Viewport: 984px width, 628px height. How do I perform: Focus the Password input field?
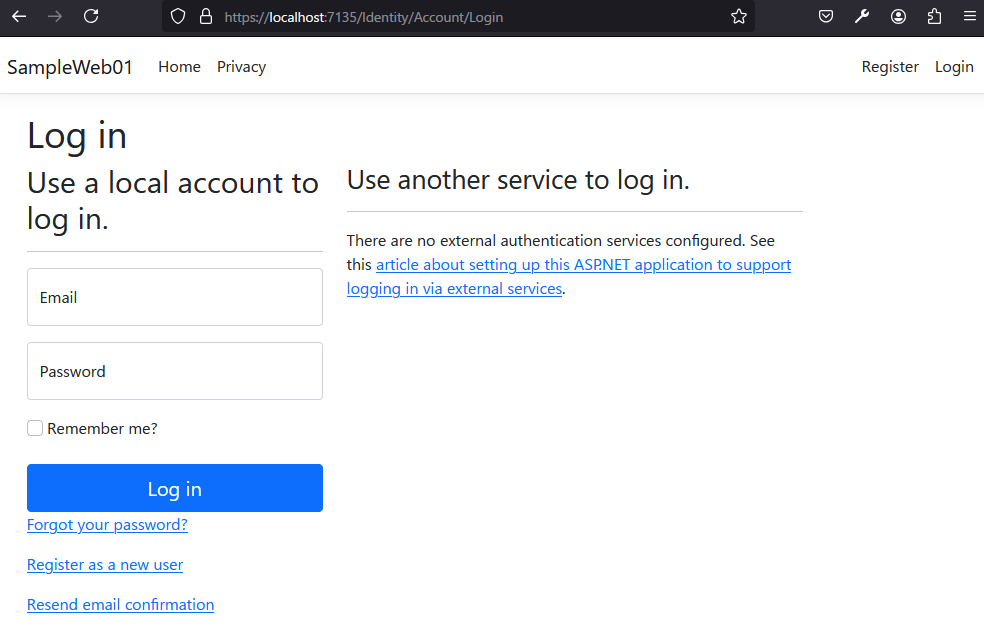pos(175,371)
